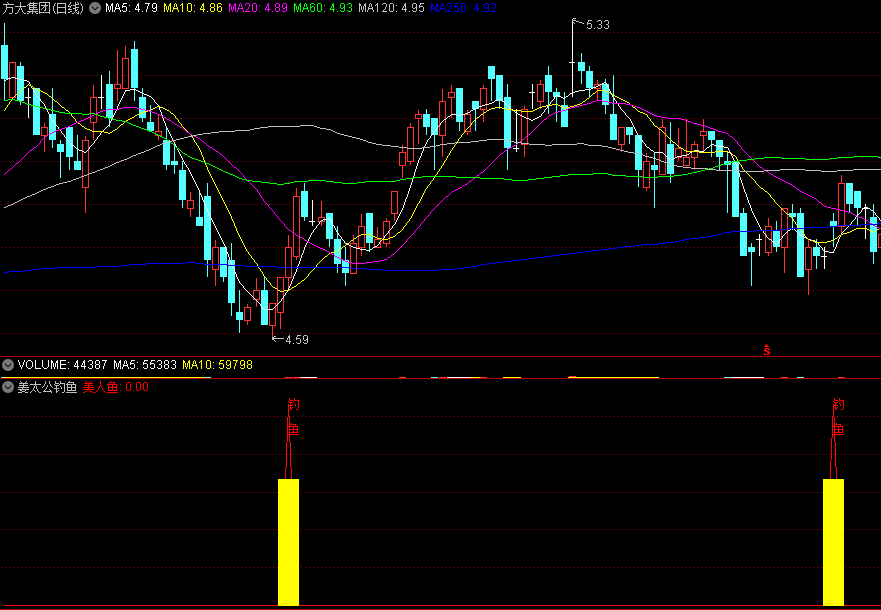Click the VOLUME: 44387 label
881x610 pixels.
point(62,365)
